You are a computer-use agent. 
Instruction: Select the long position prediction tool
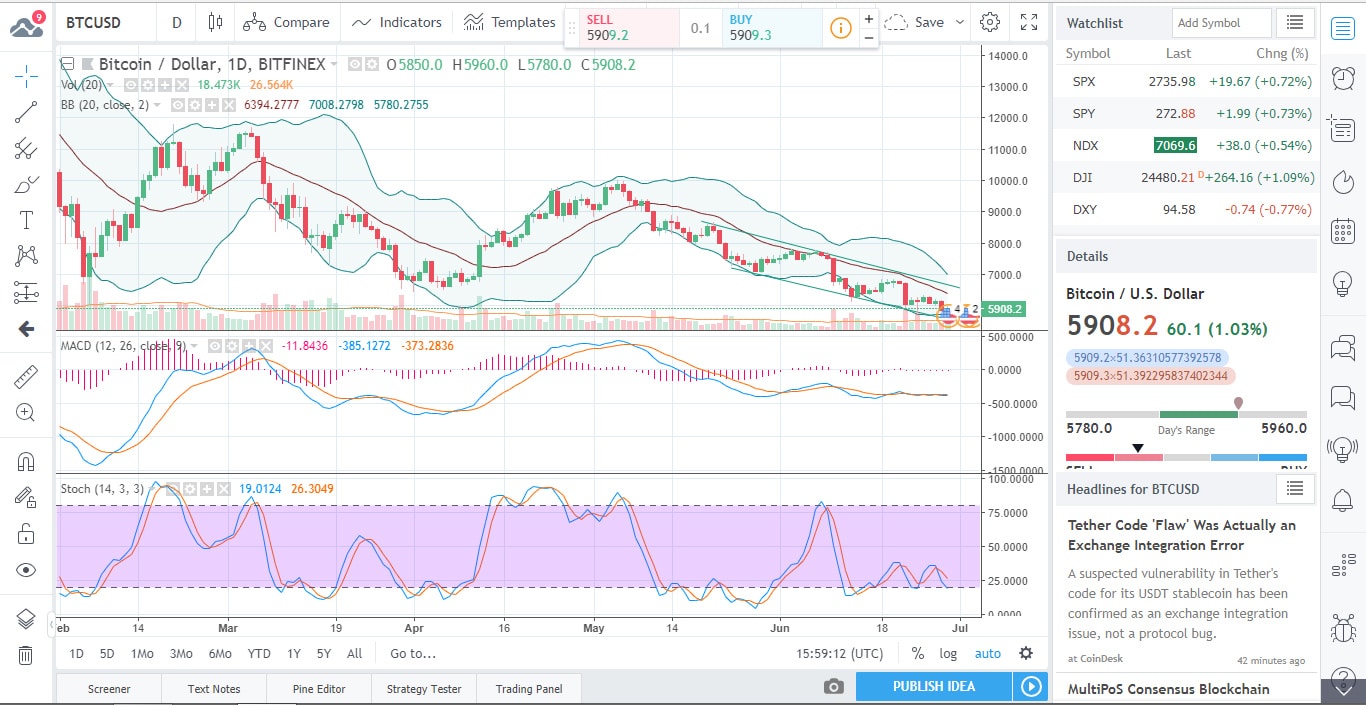click(26, 293)
